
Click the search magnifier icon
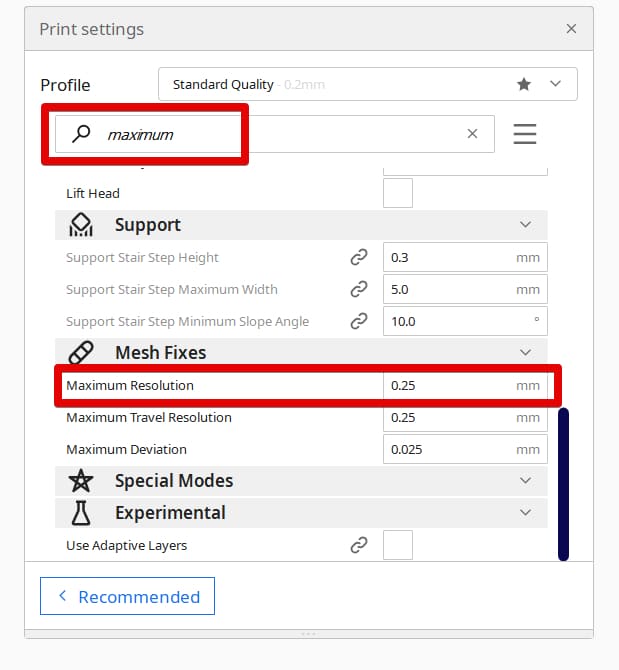[81, 134]
